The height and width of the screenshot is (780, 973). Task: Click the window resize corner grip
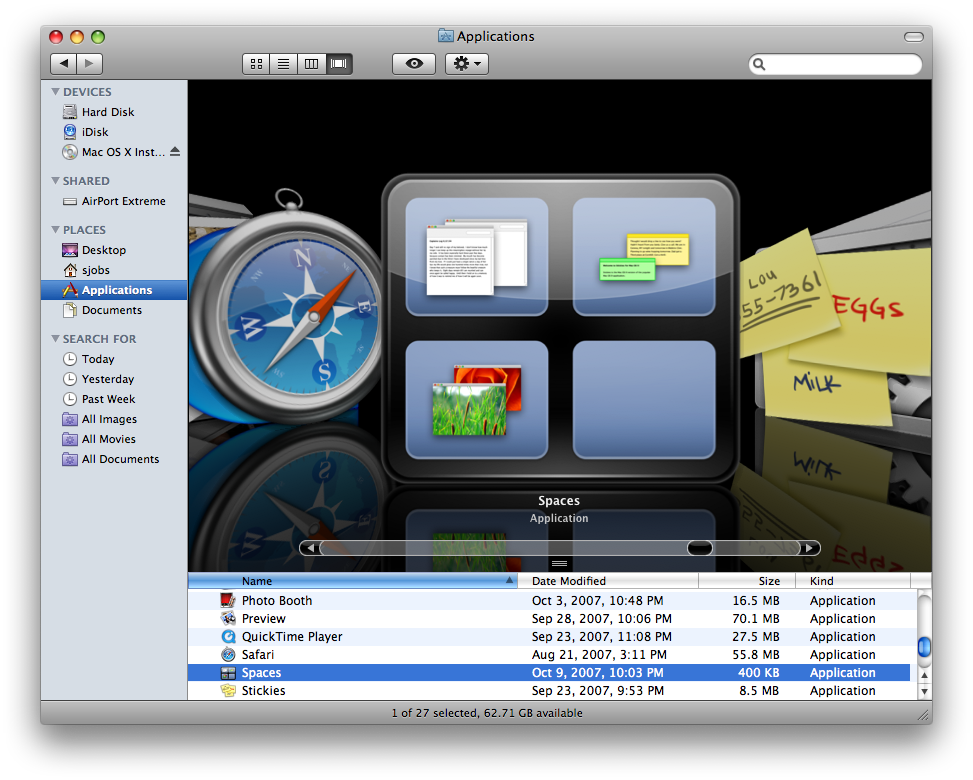click(x=924, y=715)
